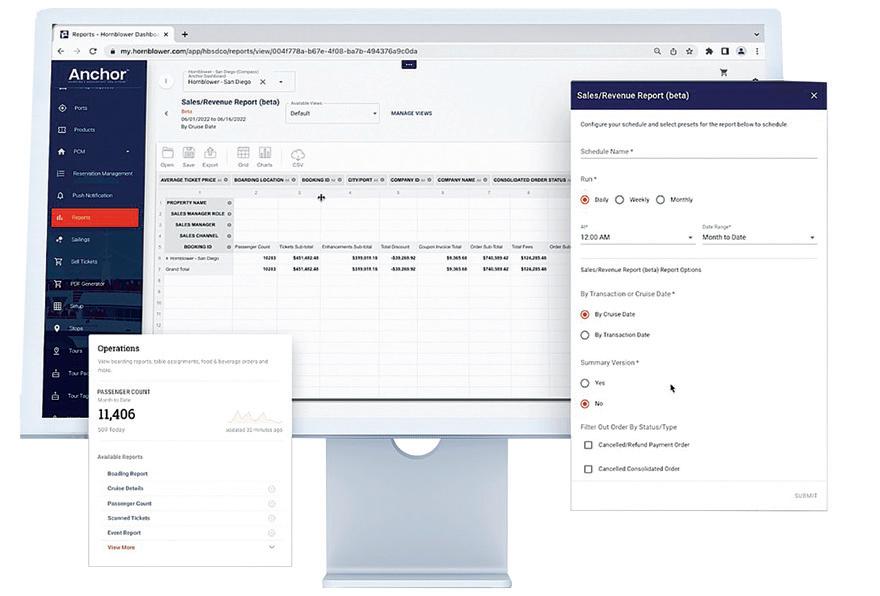Click the browser address bar URL
Viewport: 880px width, 596px height.
coord(268,51)
